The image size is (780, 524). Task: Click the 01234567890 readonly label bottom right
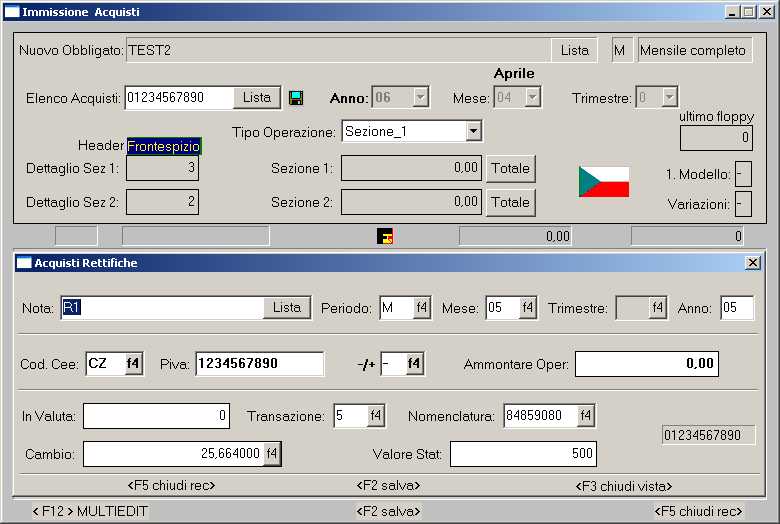pyautogui.click(x=708, y=435)
